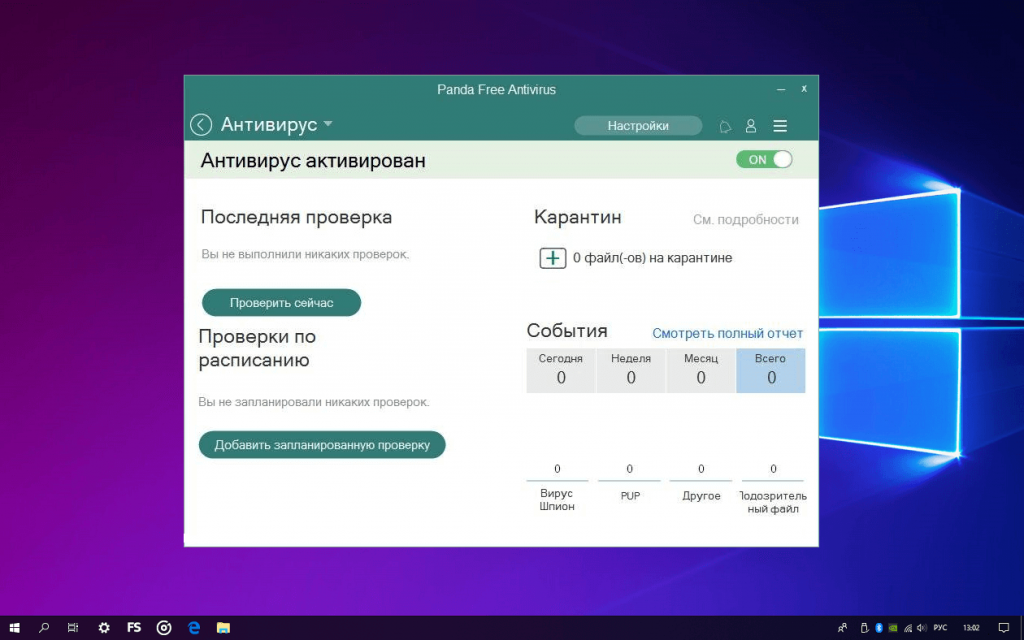Click the back arrow icon
Viewport: 1024px width, 640px height.
200,125
